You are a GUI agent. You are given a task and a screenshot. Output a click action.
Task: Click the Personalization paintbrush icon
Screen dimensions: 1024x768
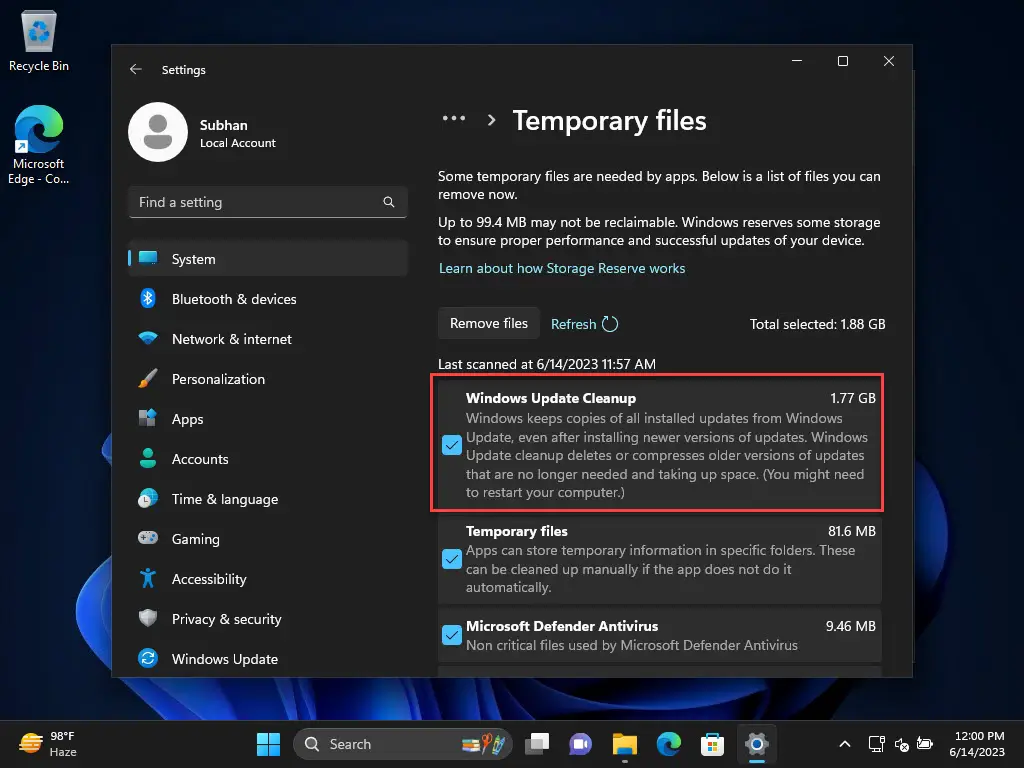coord(148,378)
